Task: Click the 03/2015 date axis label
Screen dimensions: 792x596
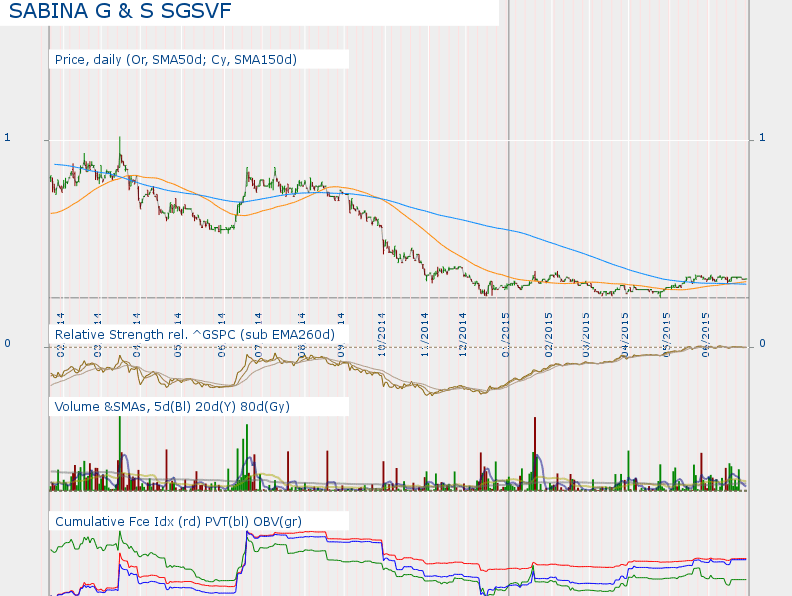Action: (x=586, y=335)
